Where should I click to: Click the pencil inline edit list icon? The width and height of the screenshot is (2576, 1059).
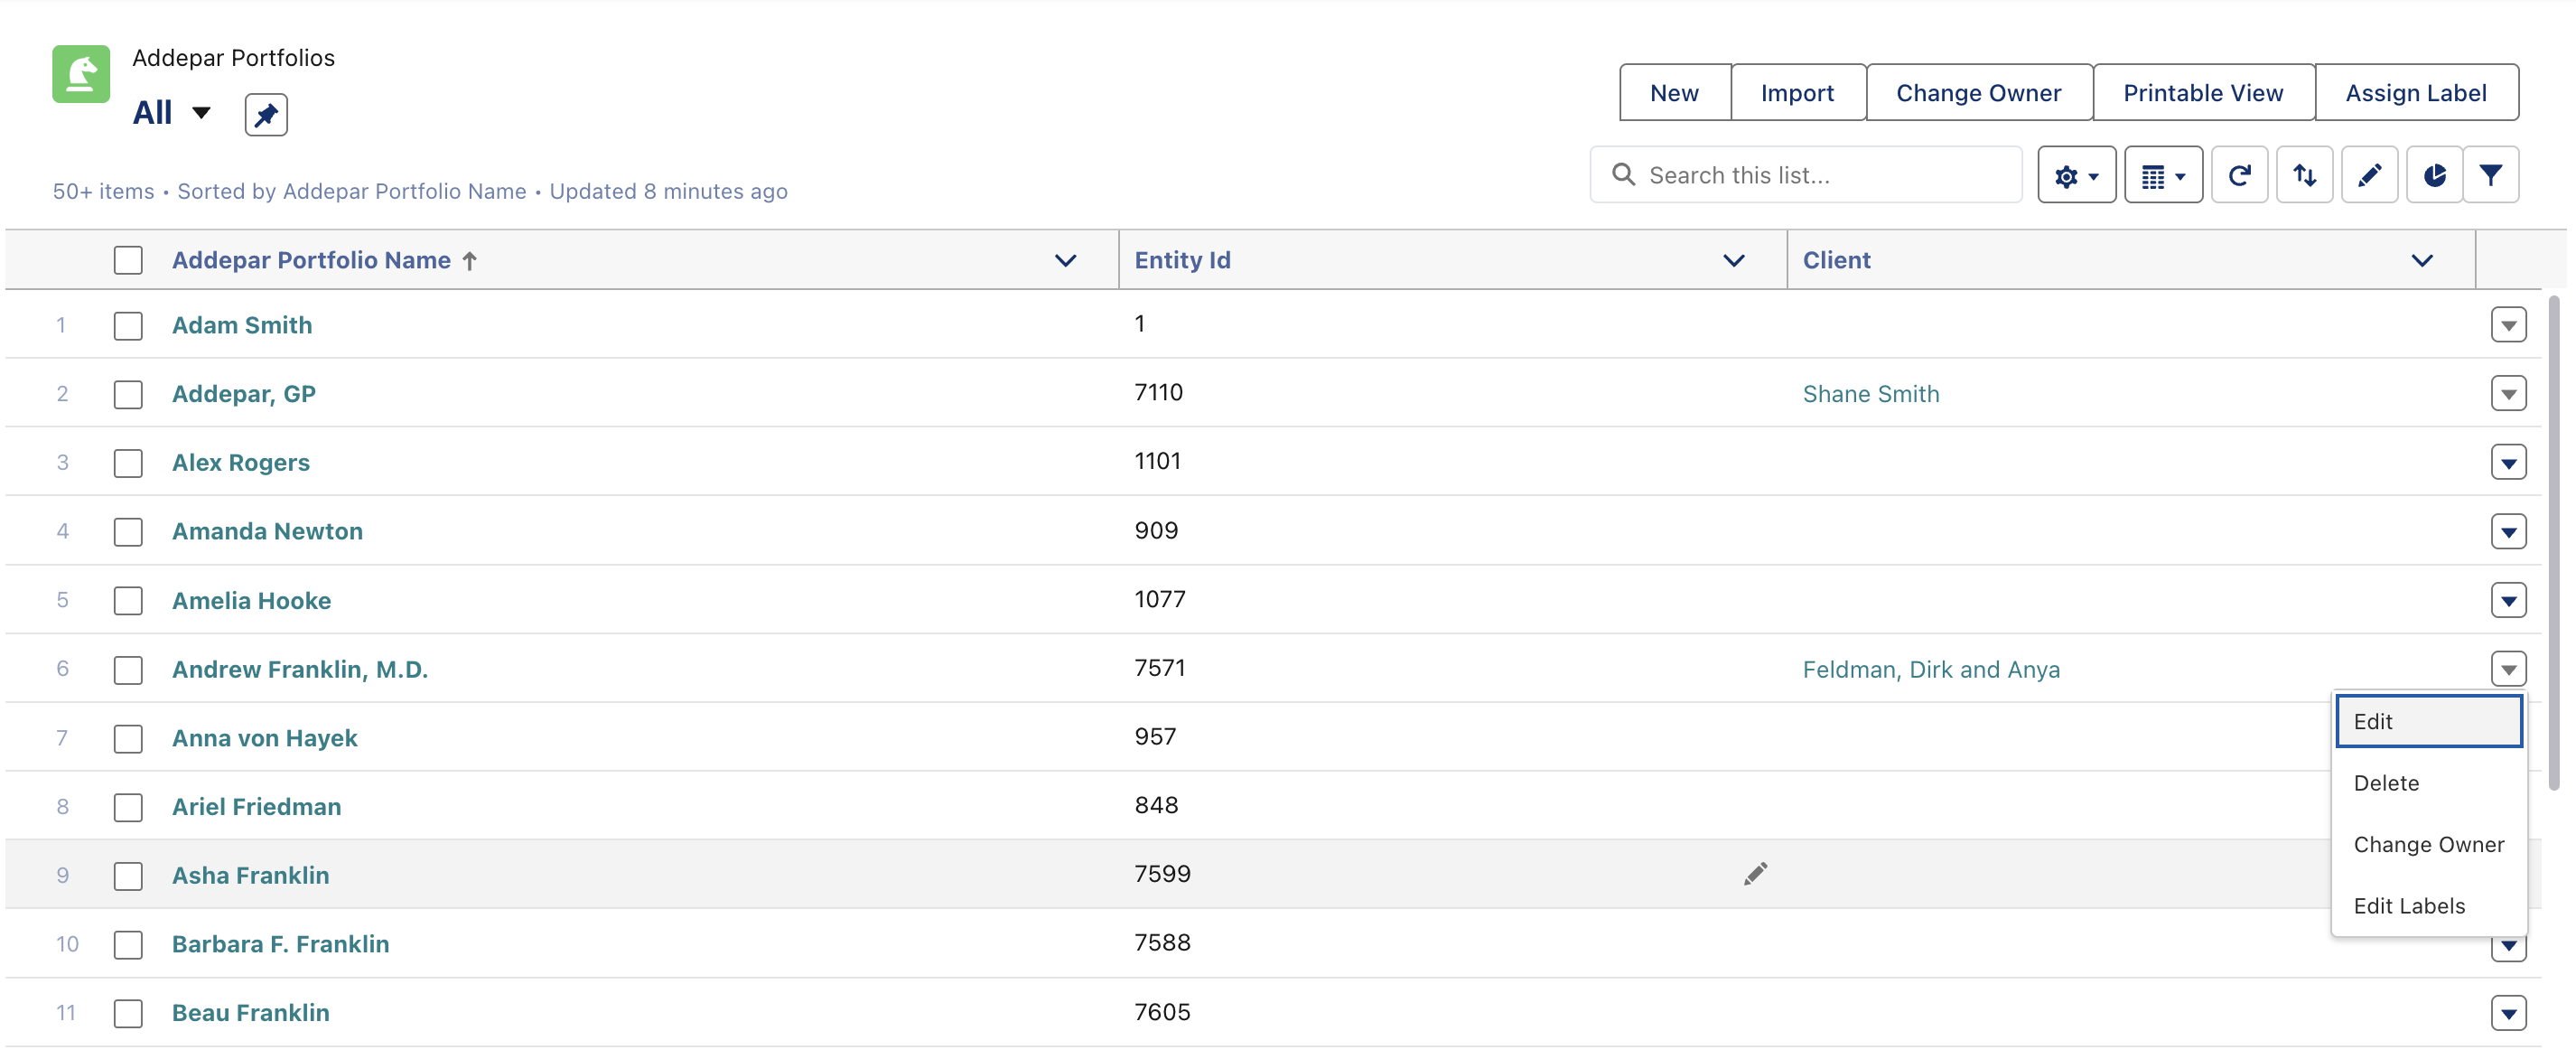coord(2370,176)
